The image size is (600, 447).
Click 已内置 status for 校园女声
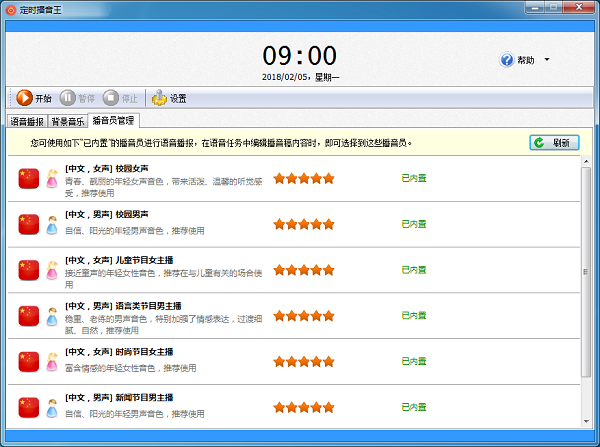click(x=414, y=178)
